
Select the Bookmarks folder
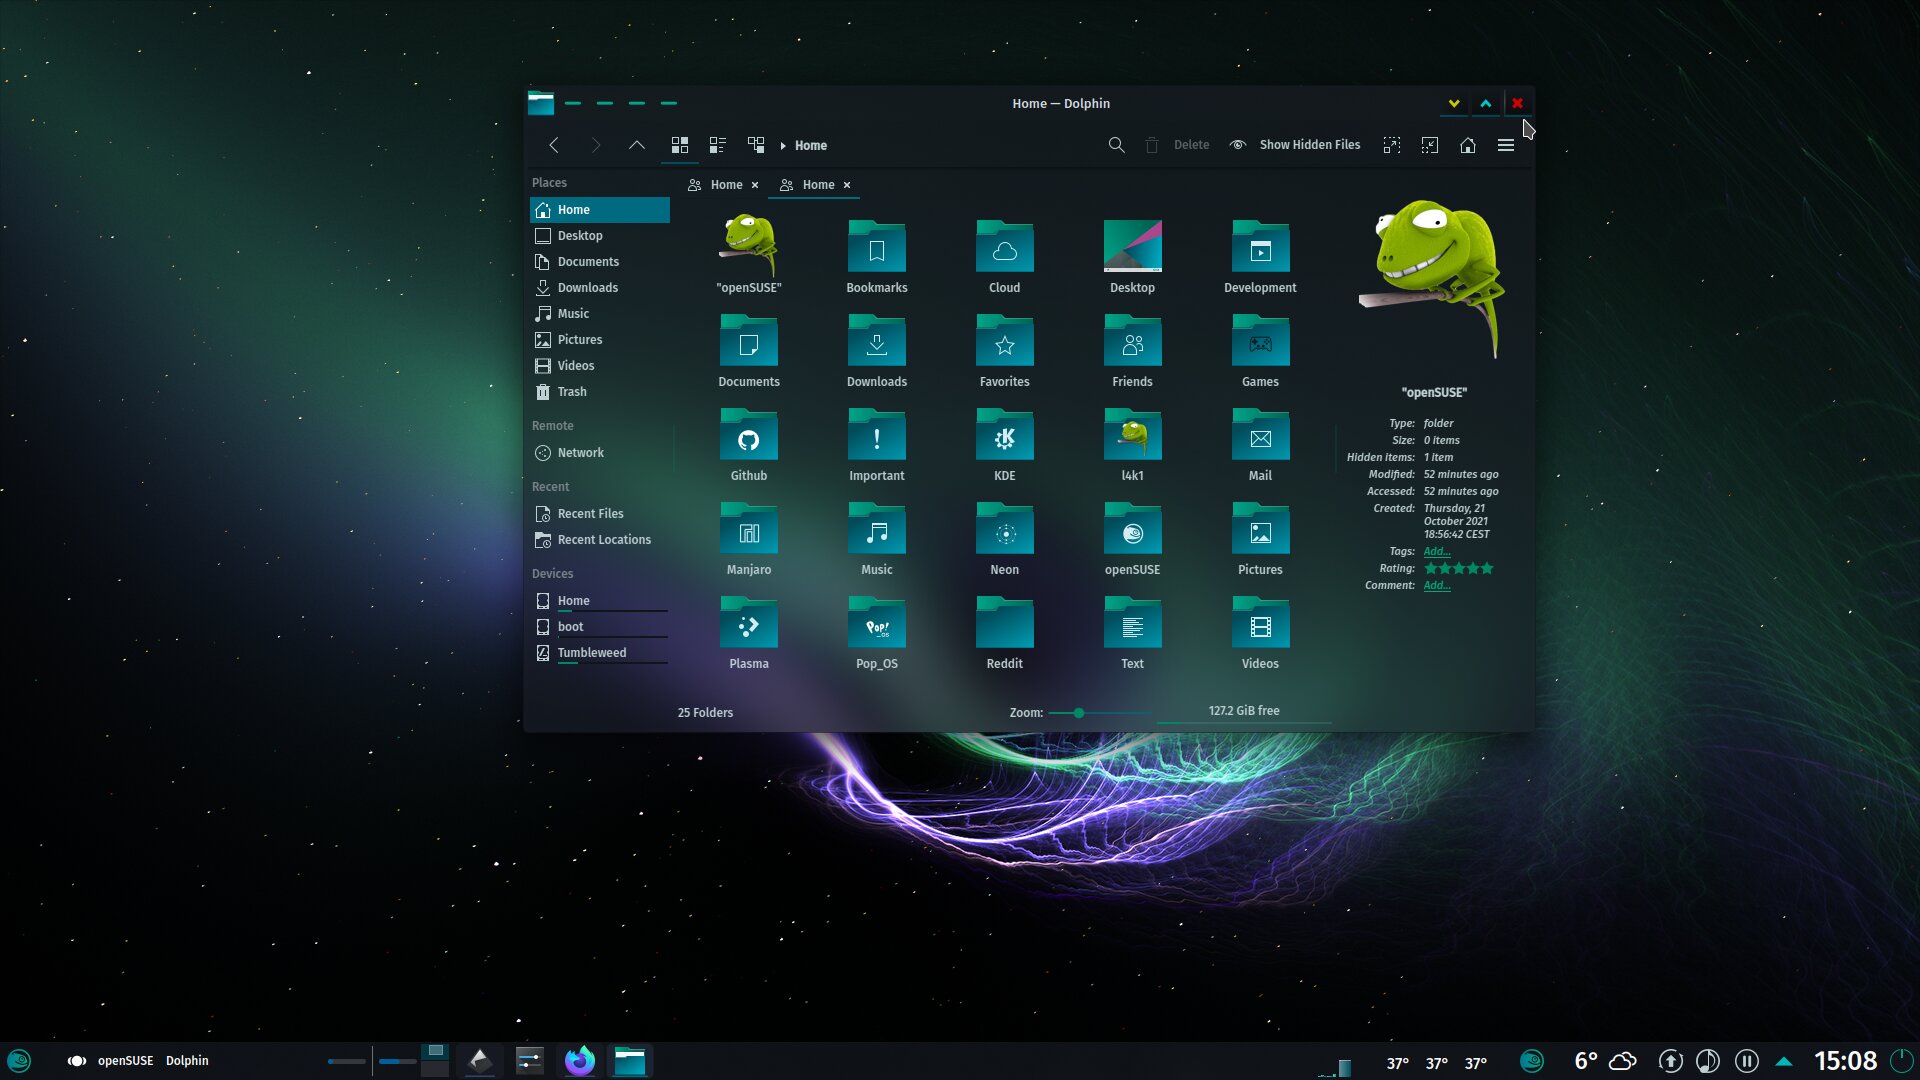876,257
